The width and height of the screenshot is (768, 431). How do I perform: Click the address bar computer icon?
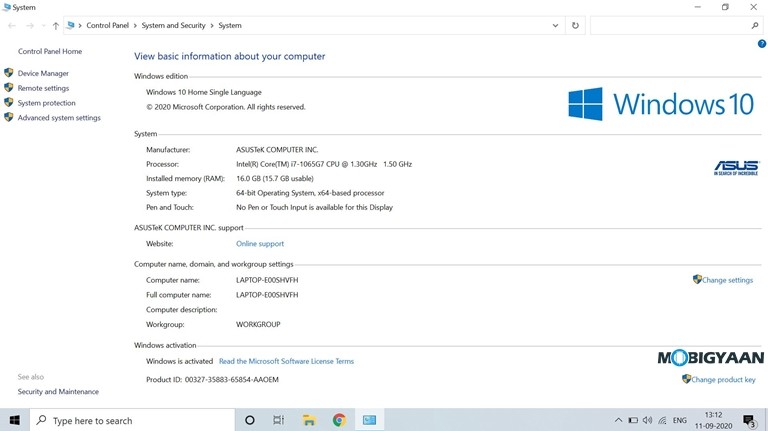(x=71, y=25)
